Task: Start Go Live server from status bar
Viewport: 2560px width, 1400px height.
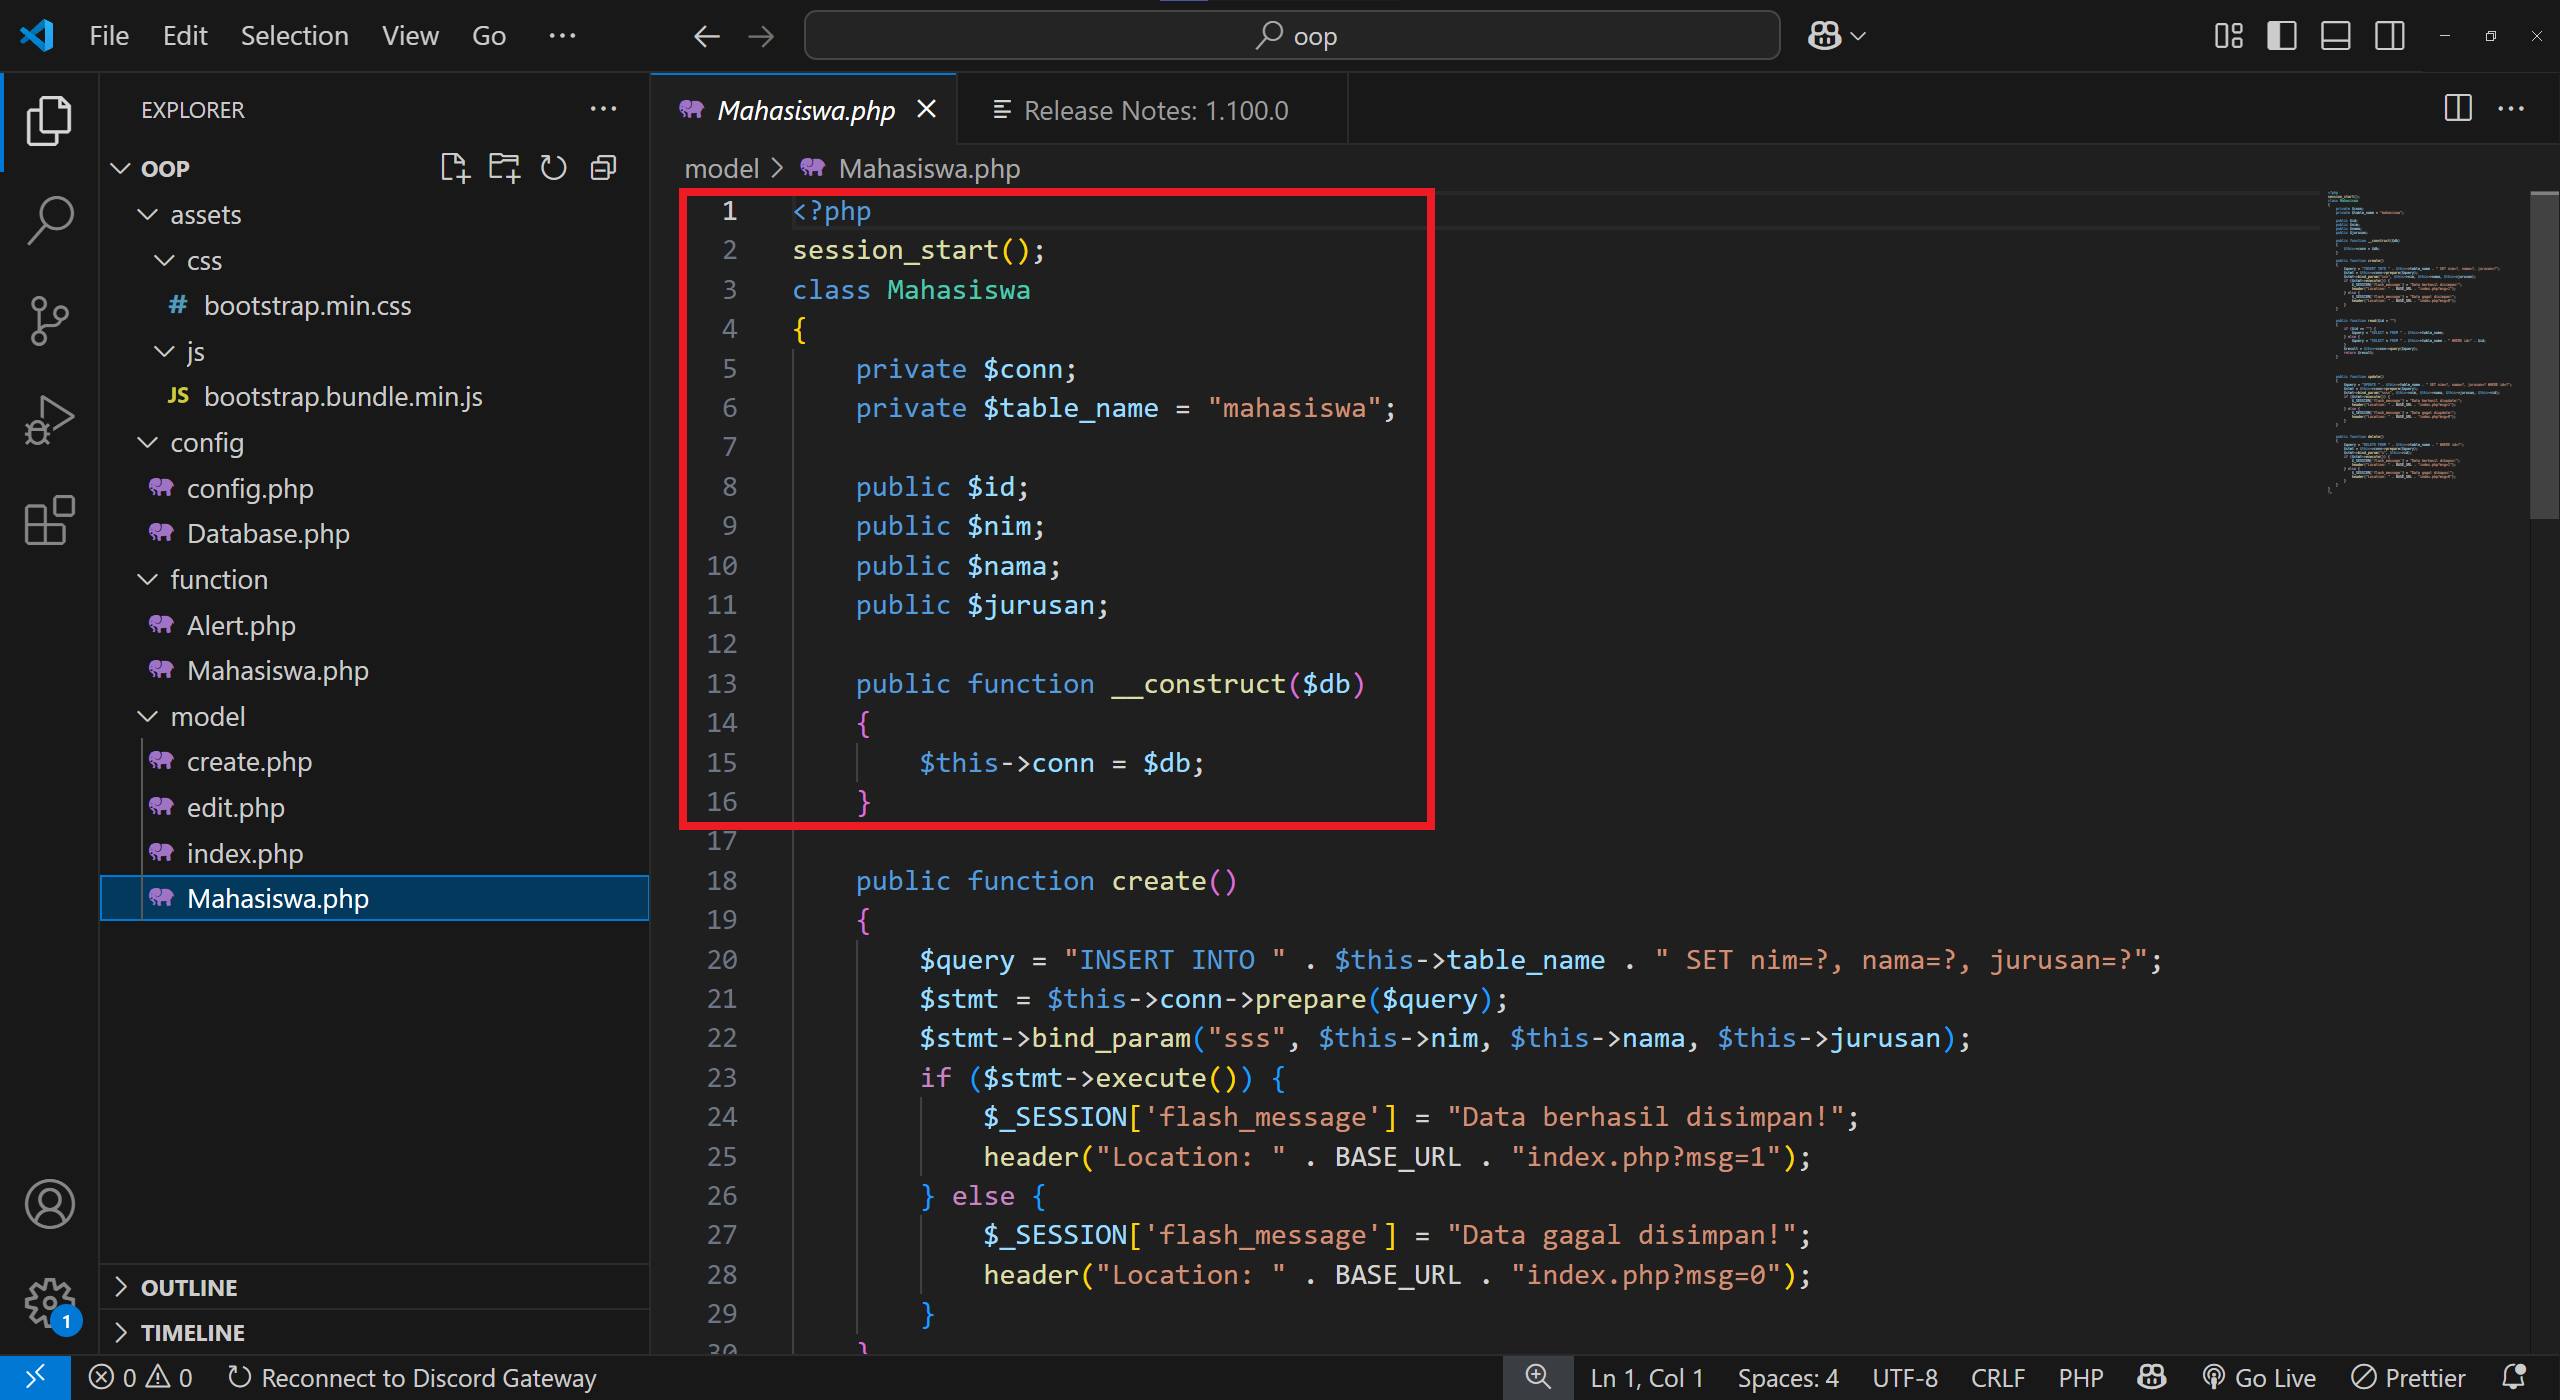Action: [x=2259, y=1377]
